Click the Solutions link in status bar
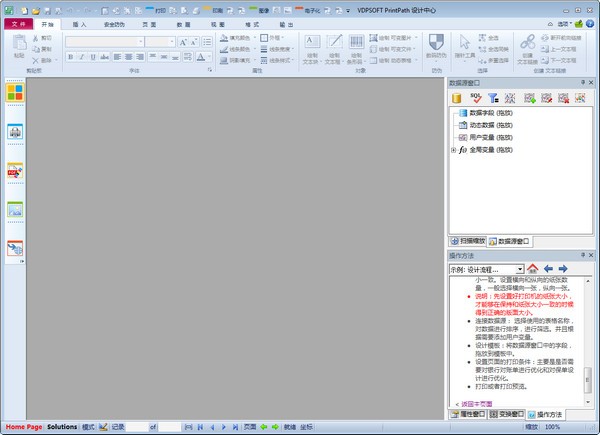600x435 pixels. click(x=62, y=427)
